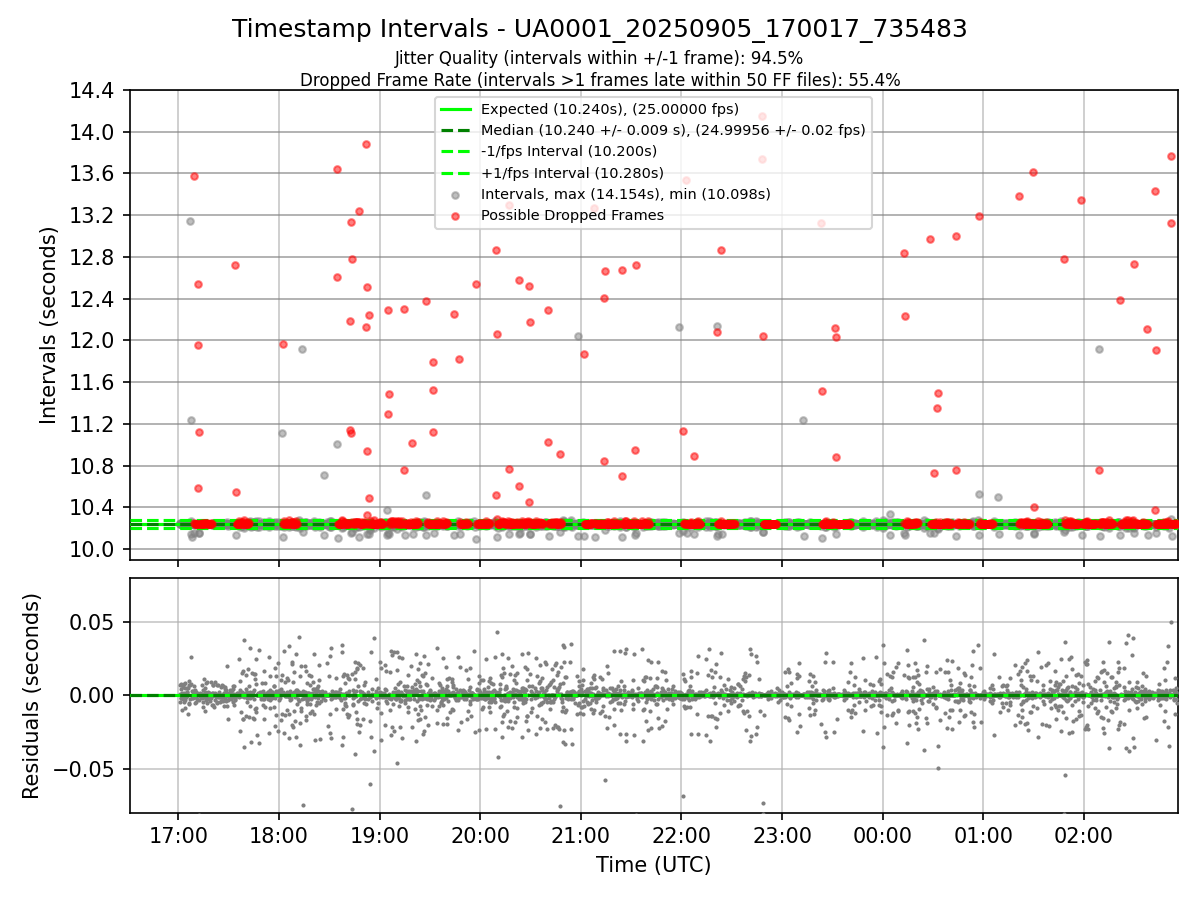Click the red dot marker in the legend
The height and width of the screenshot is (900, 1200).
pos(456,215)
